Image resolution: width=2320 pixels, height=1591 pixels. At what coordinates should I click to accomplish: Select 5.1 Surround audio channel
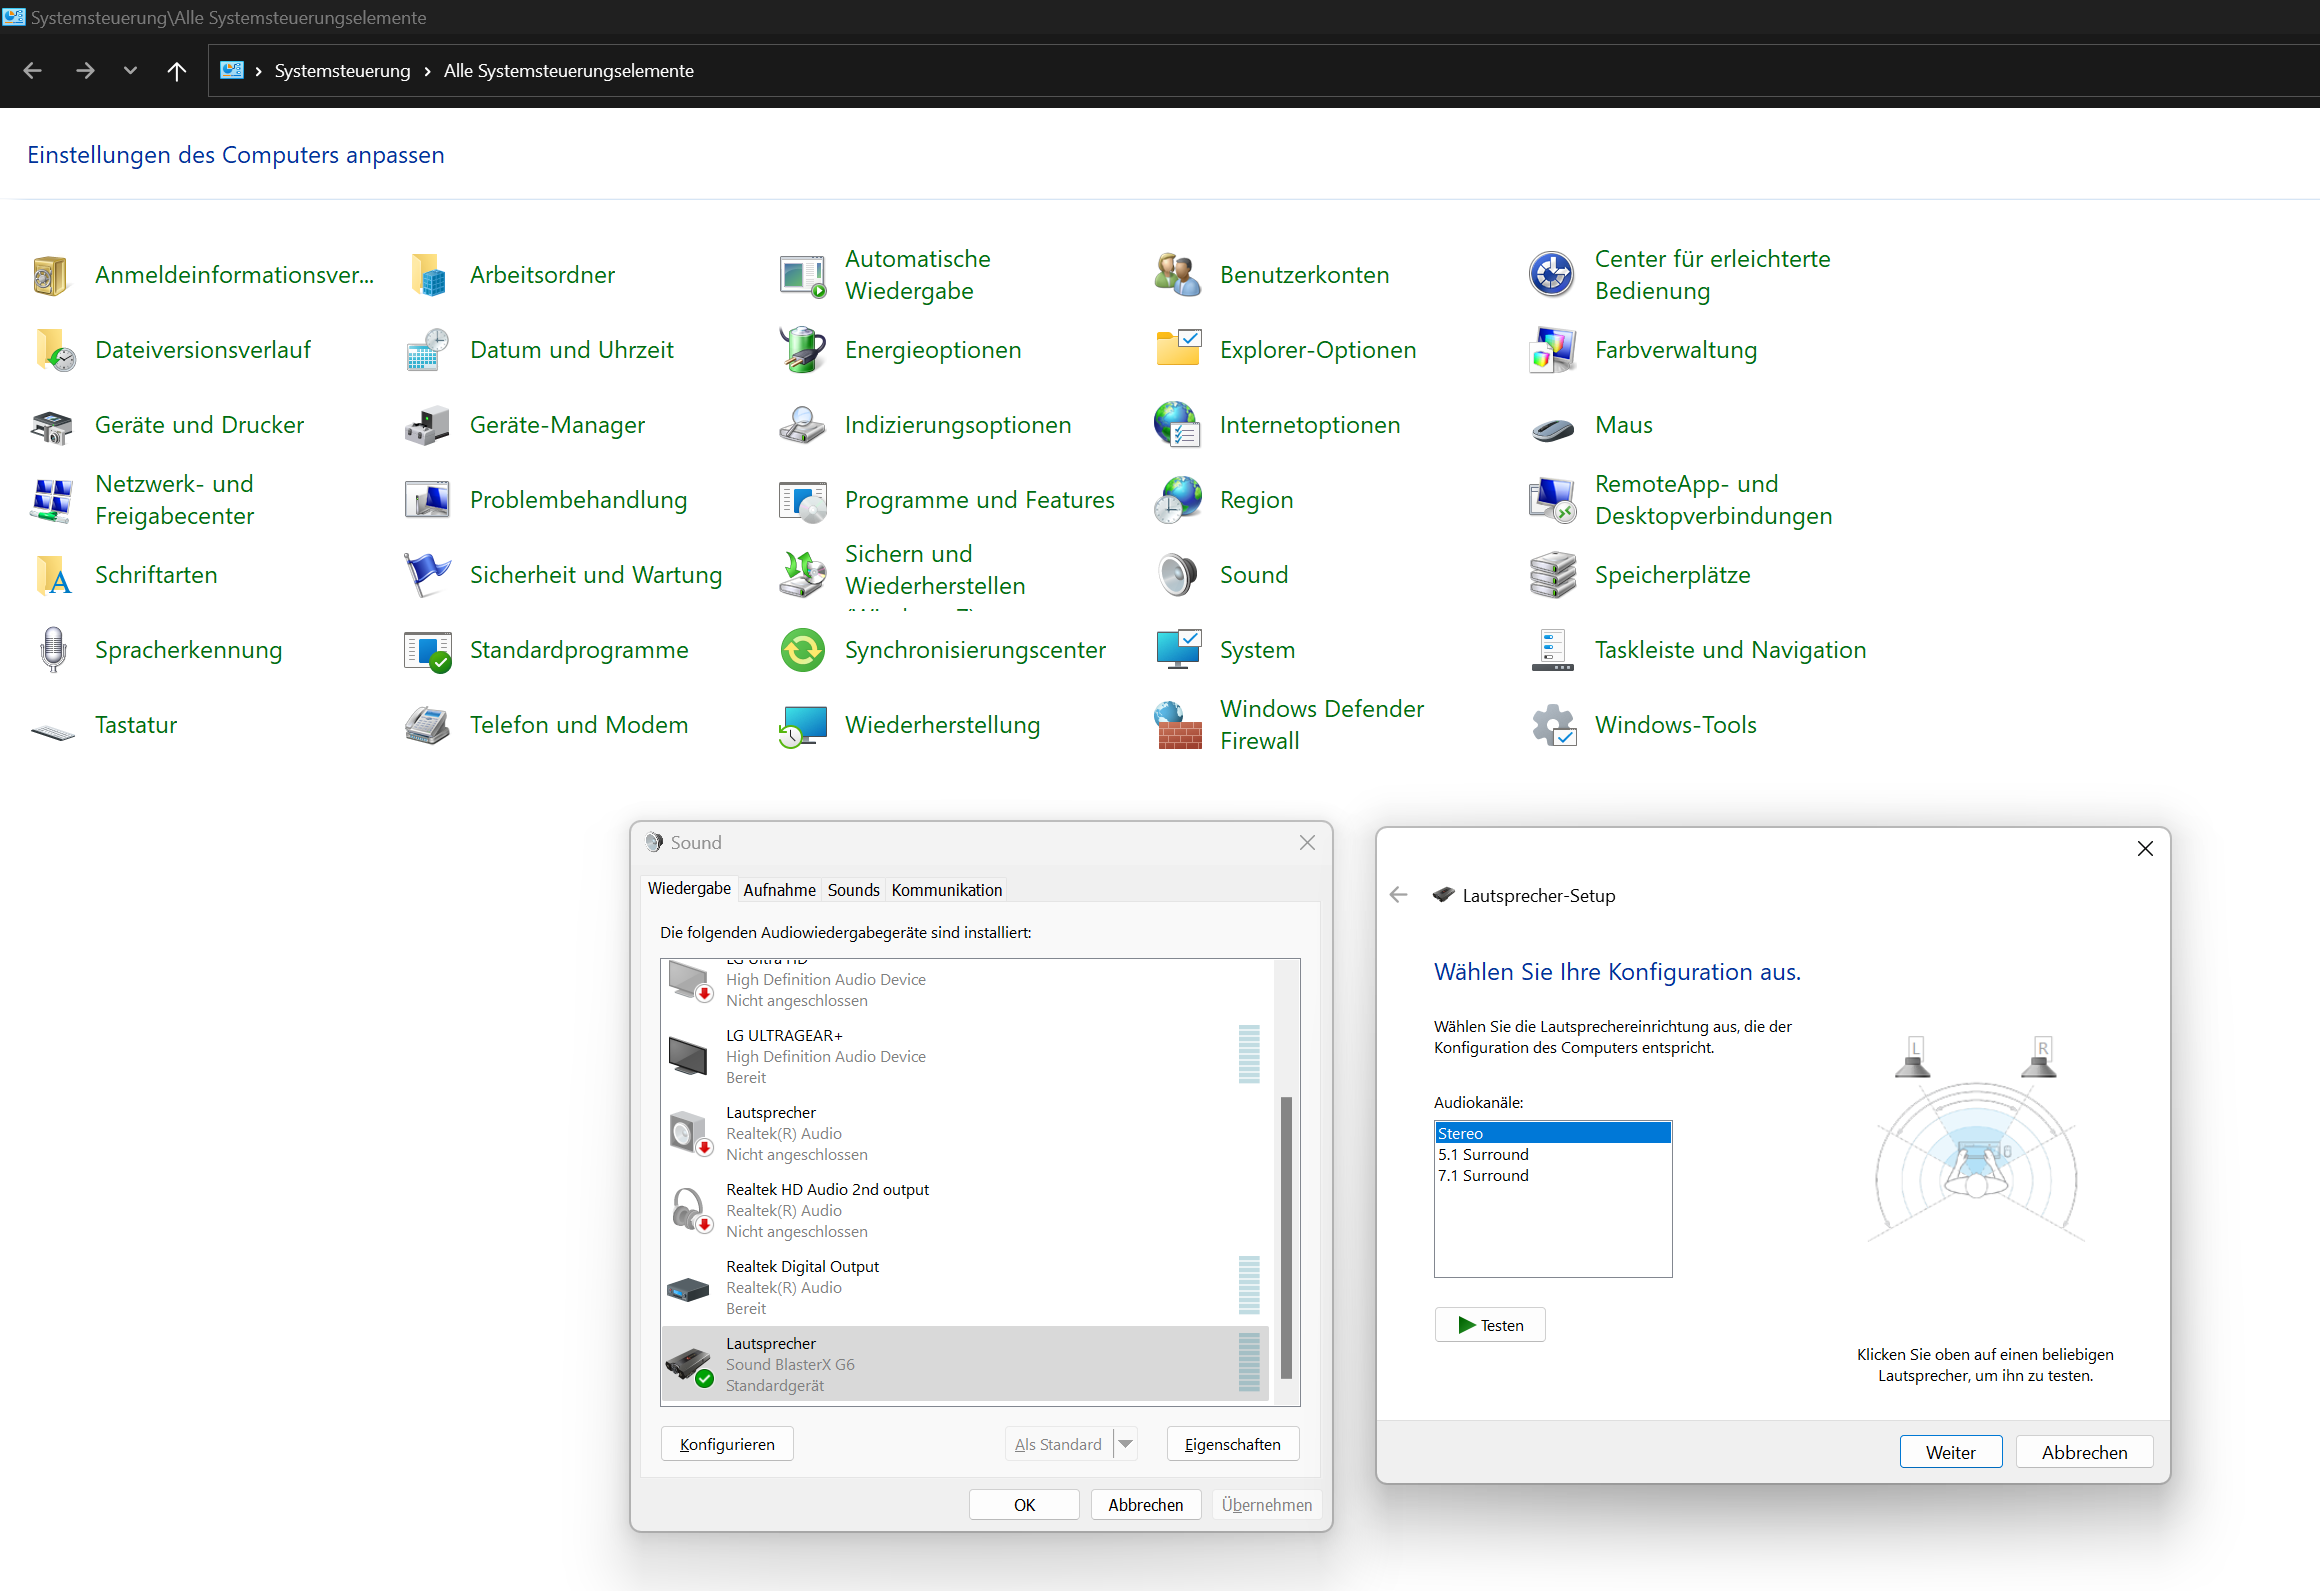tap(1483, 1154)
